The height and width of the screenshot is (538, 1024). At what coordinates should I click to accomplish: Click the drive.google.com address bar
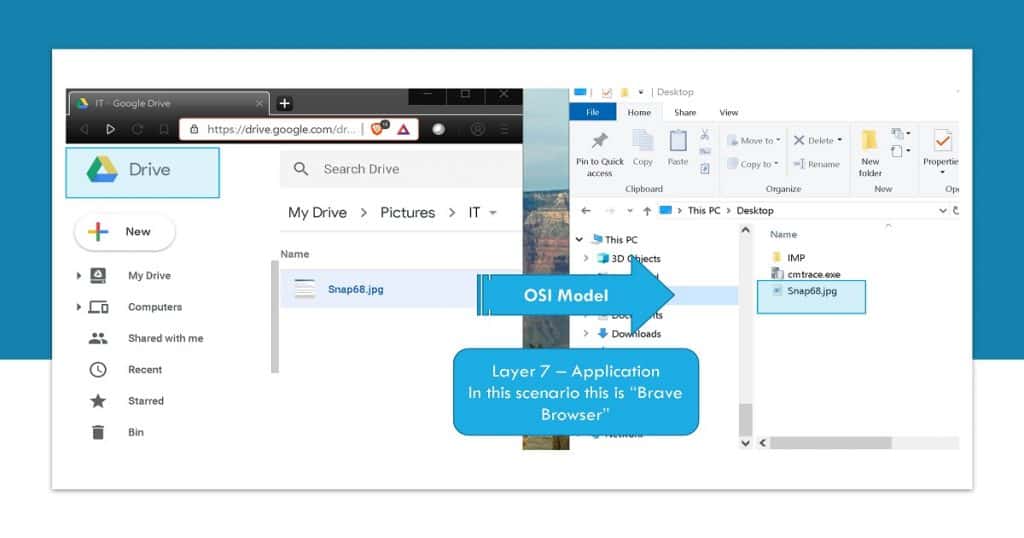pyautogui.click(x=281, y=129)
